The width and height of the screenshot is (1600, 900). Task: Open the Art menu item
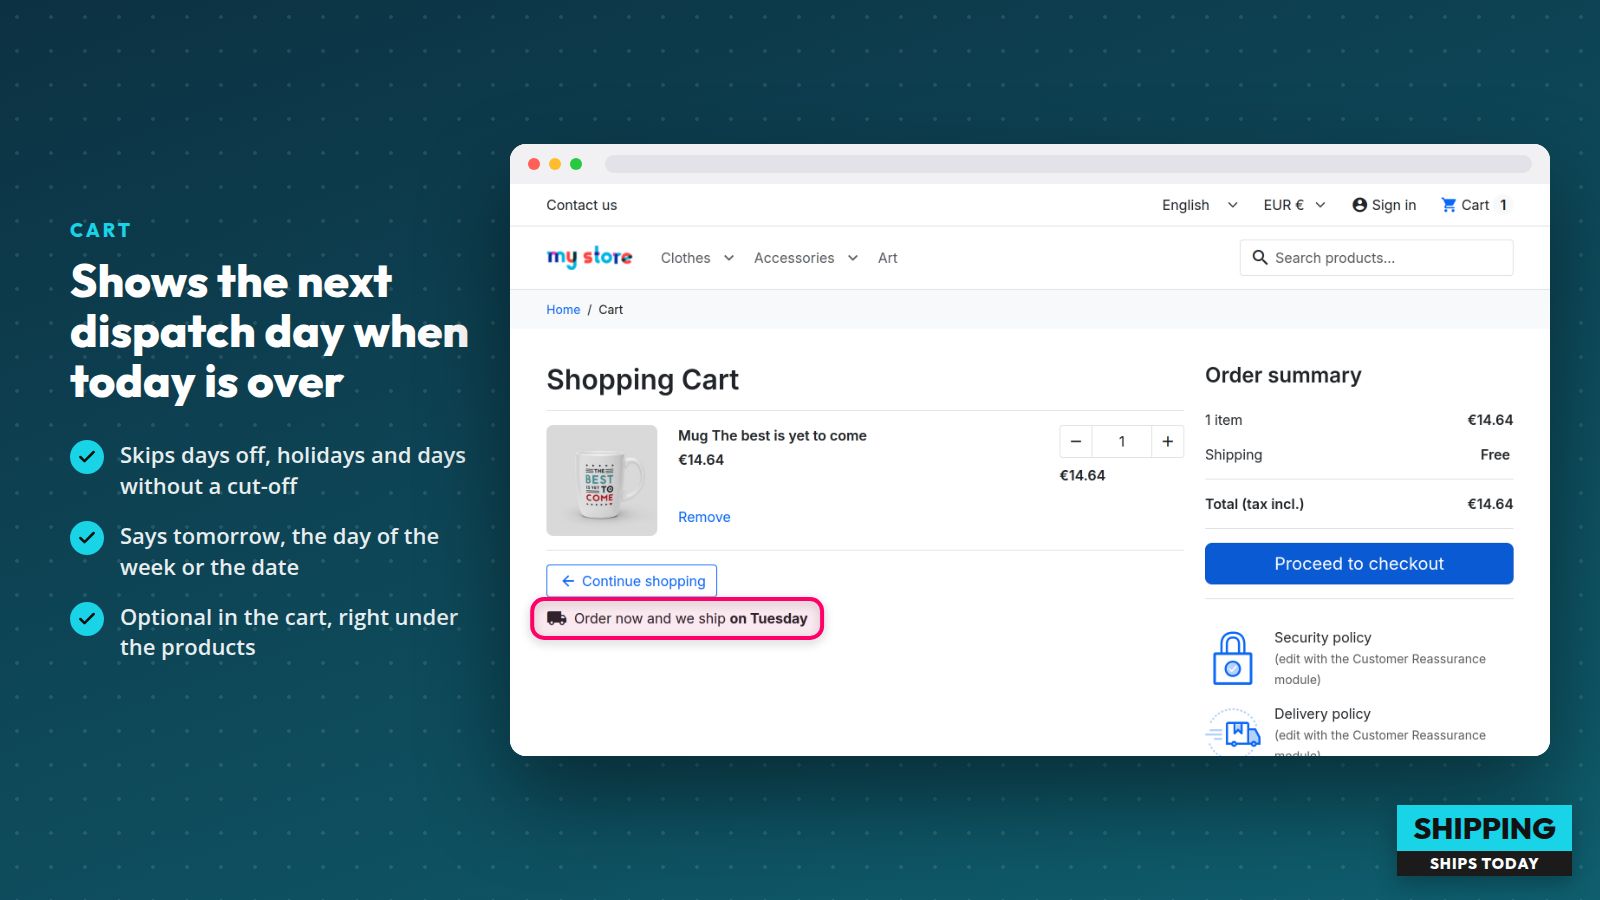(888, 258)
